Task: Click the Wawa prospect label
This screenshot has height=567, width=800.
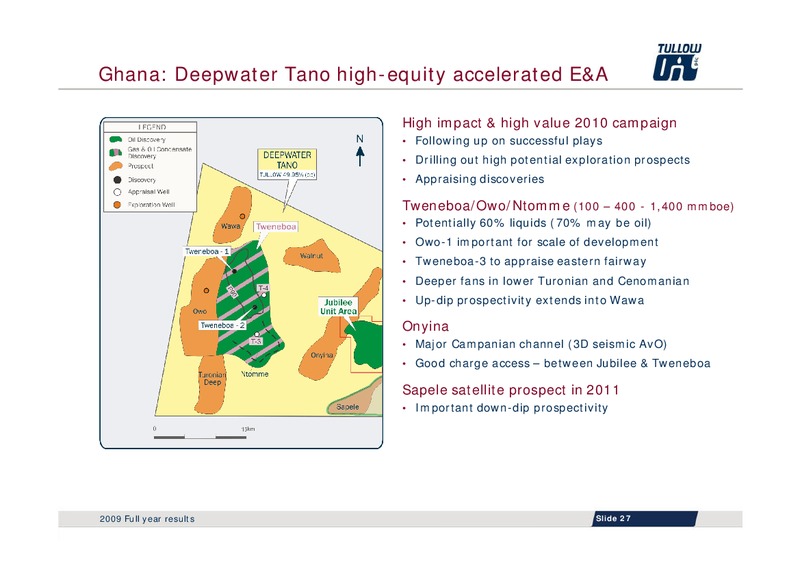Action: click(231, 226)
